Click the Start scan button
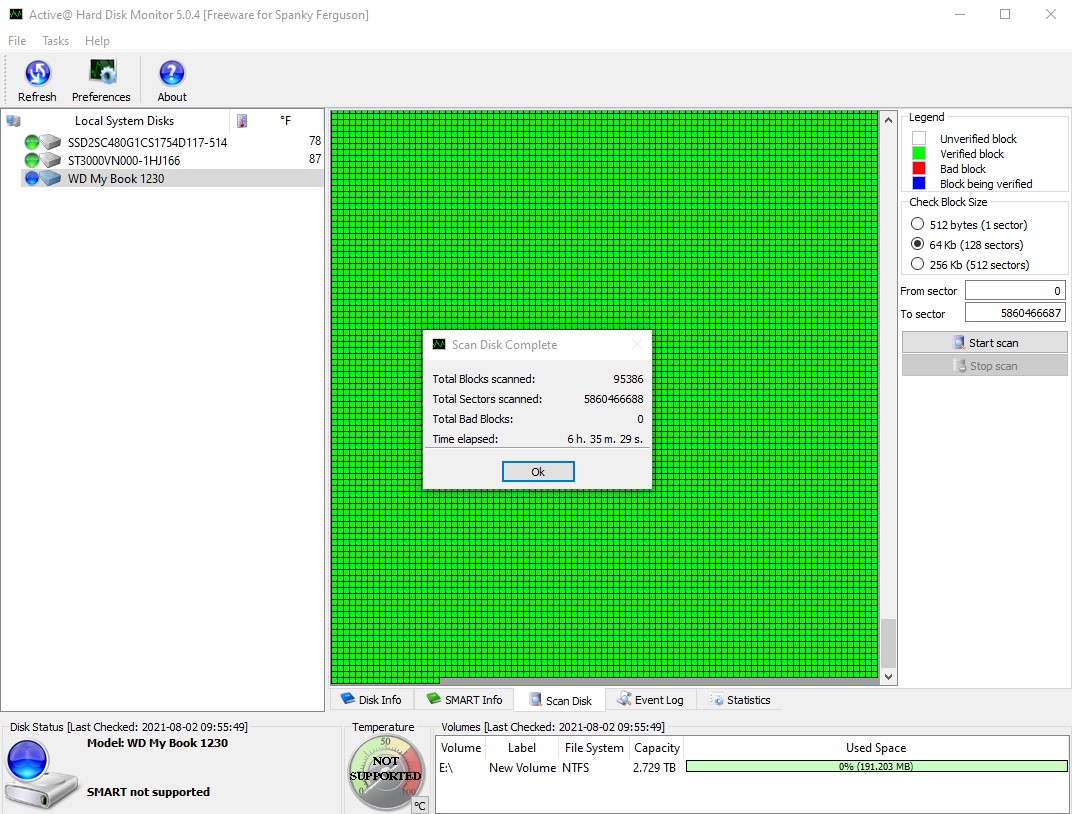This screenshot has height=814, width=1072. pos(984,343)
